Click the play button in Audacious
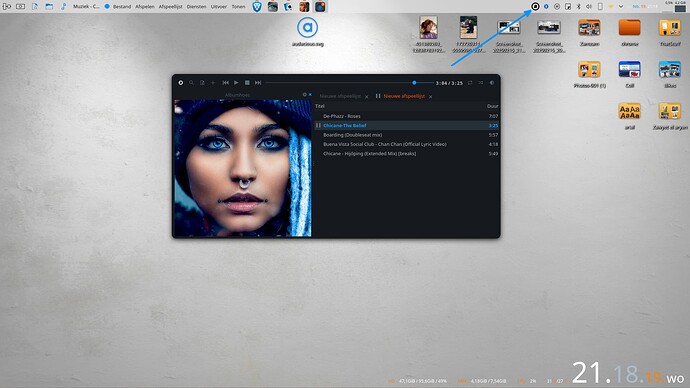Viewport: 690px width, 388px height. 236,83
